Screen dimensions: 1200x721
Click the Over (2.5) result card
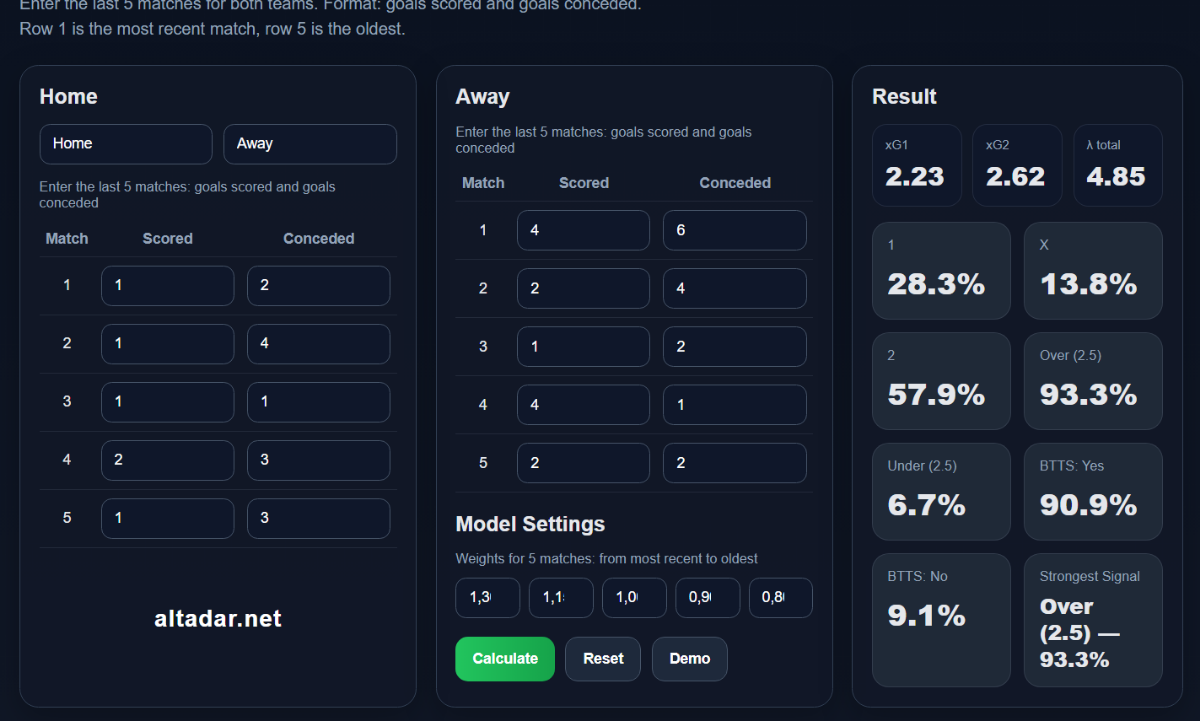pos(1092,381)
